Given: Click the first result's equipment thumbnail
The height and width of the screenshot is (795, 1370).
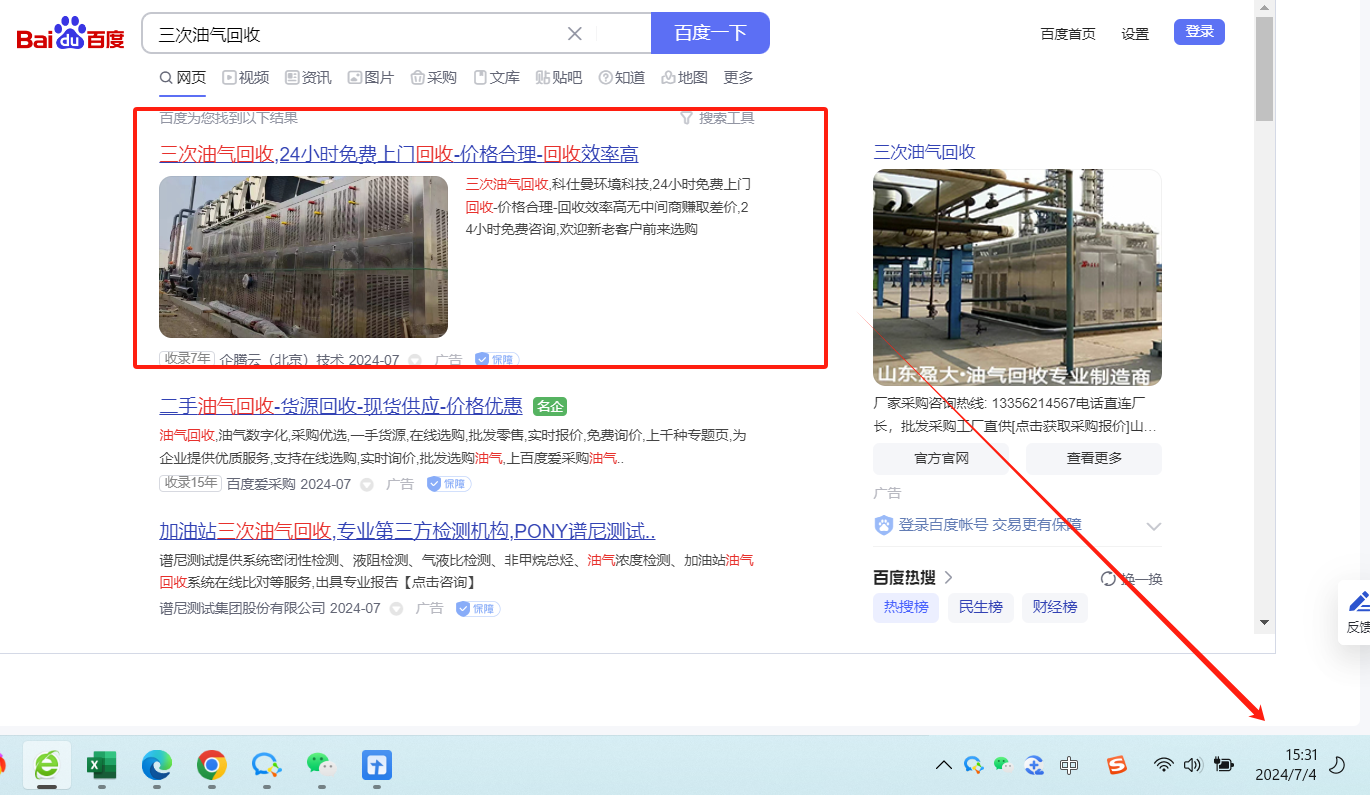Looking at the screenshot, I should [303, 257].
